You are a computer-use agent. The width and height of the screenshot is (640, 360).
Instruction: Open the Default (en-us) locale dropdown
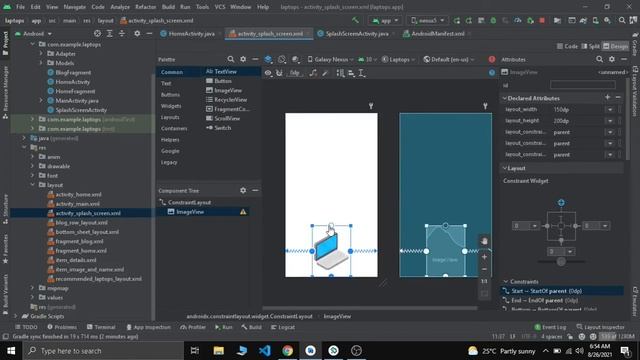point(449,59)
